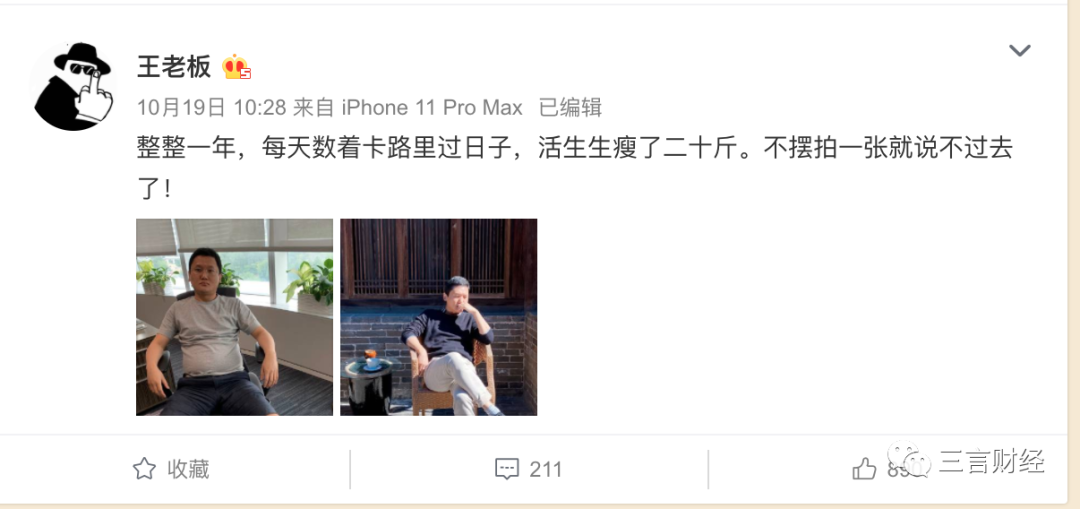Open the photo of the man in the gray shirt
Viewport: 1080px width, 509px height.
pos(234,317)
